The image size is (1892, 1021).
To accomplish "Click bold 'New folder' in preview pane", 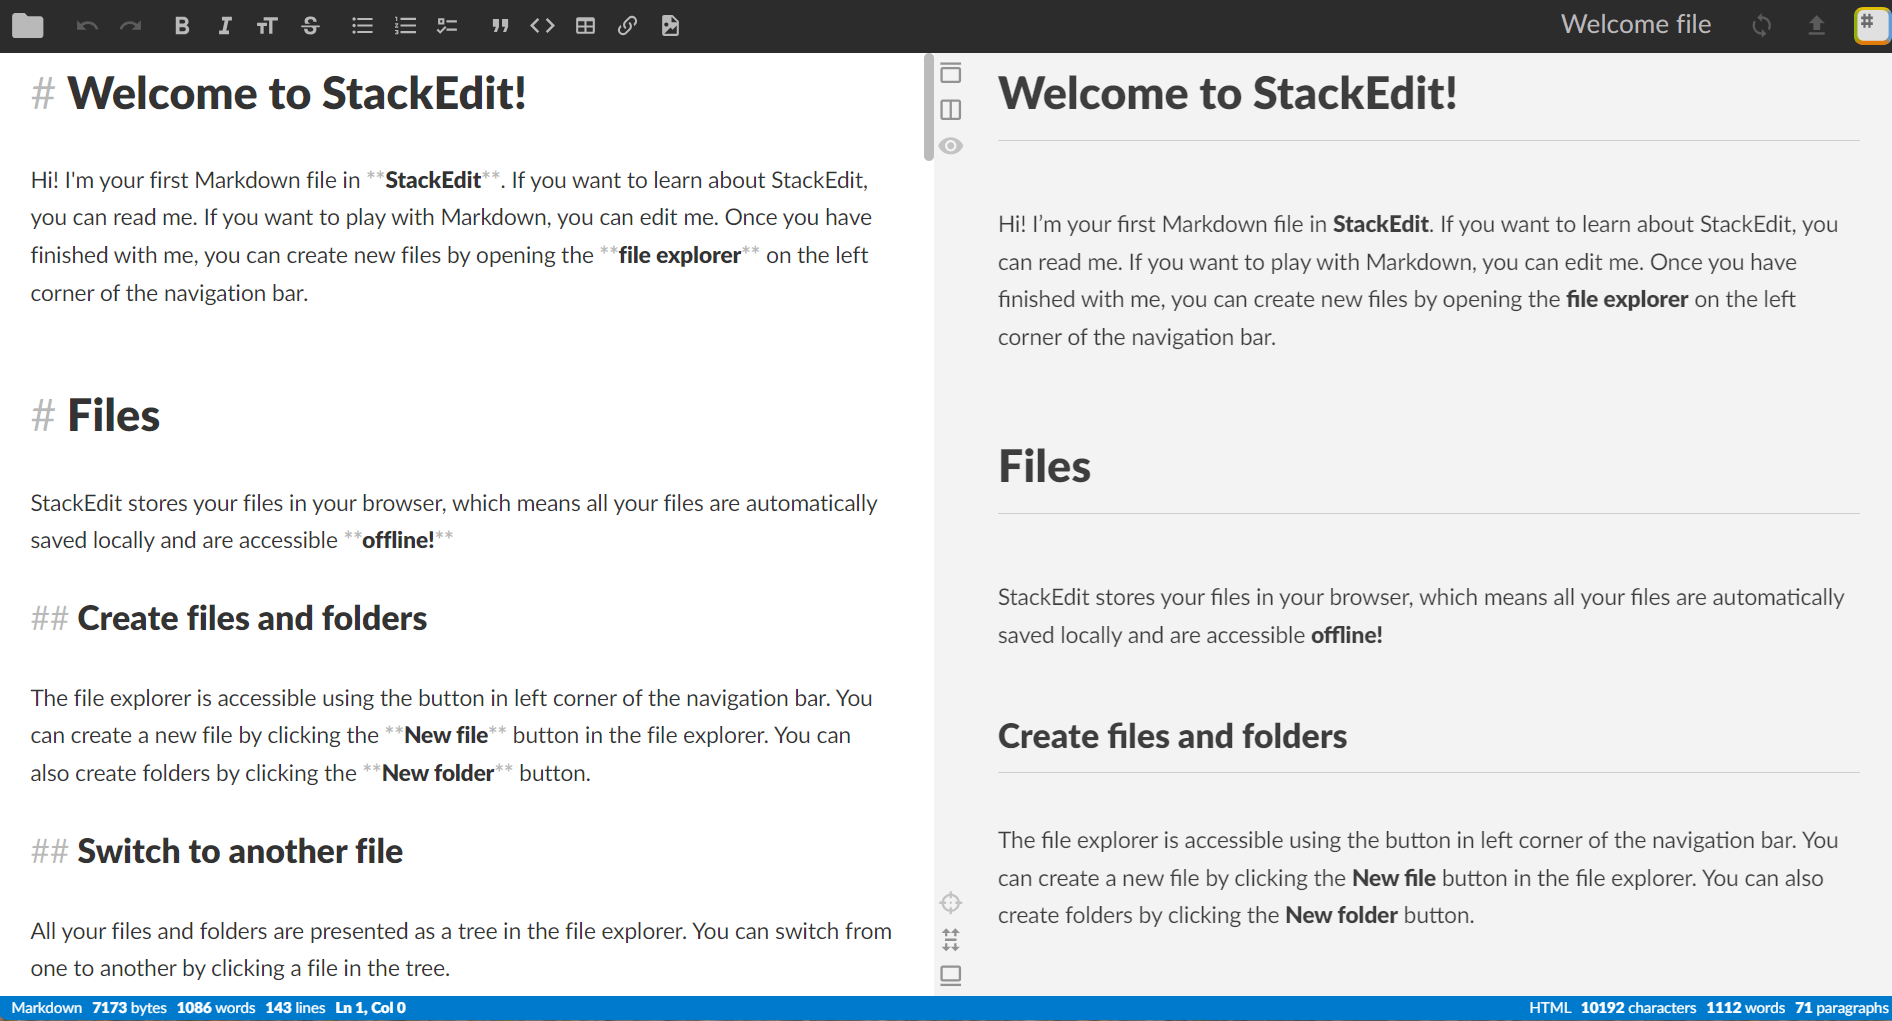I will click(1341, 915).
